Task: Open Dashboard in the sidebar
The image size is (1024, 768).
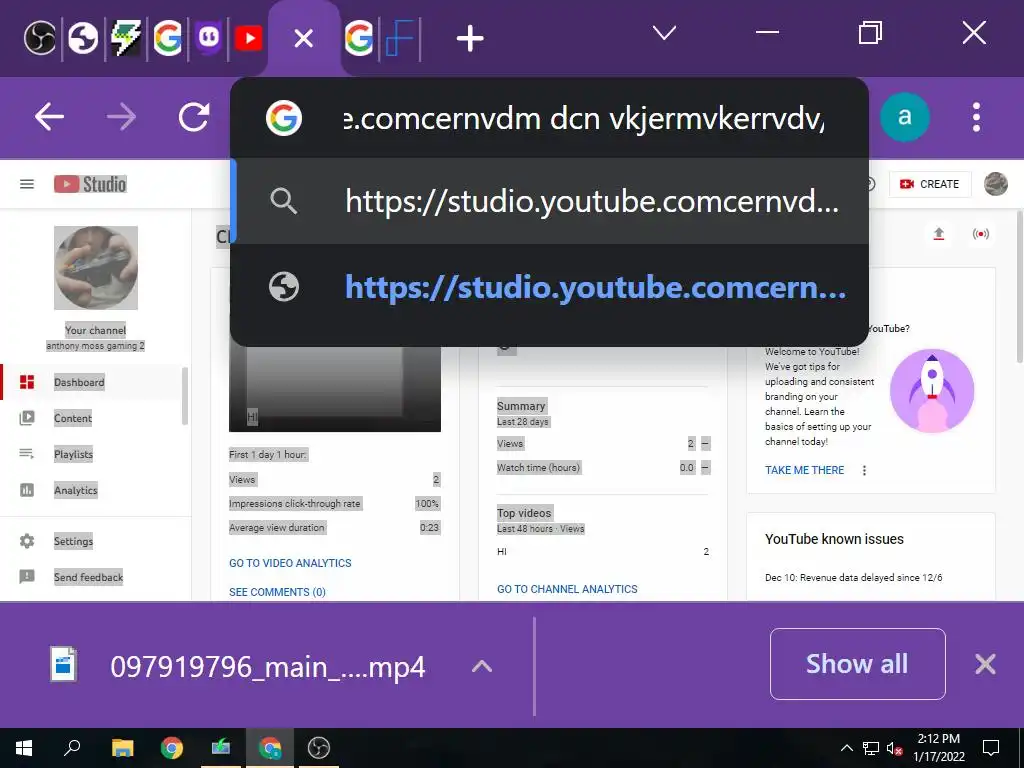Action: tap(91, 382)
